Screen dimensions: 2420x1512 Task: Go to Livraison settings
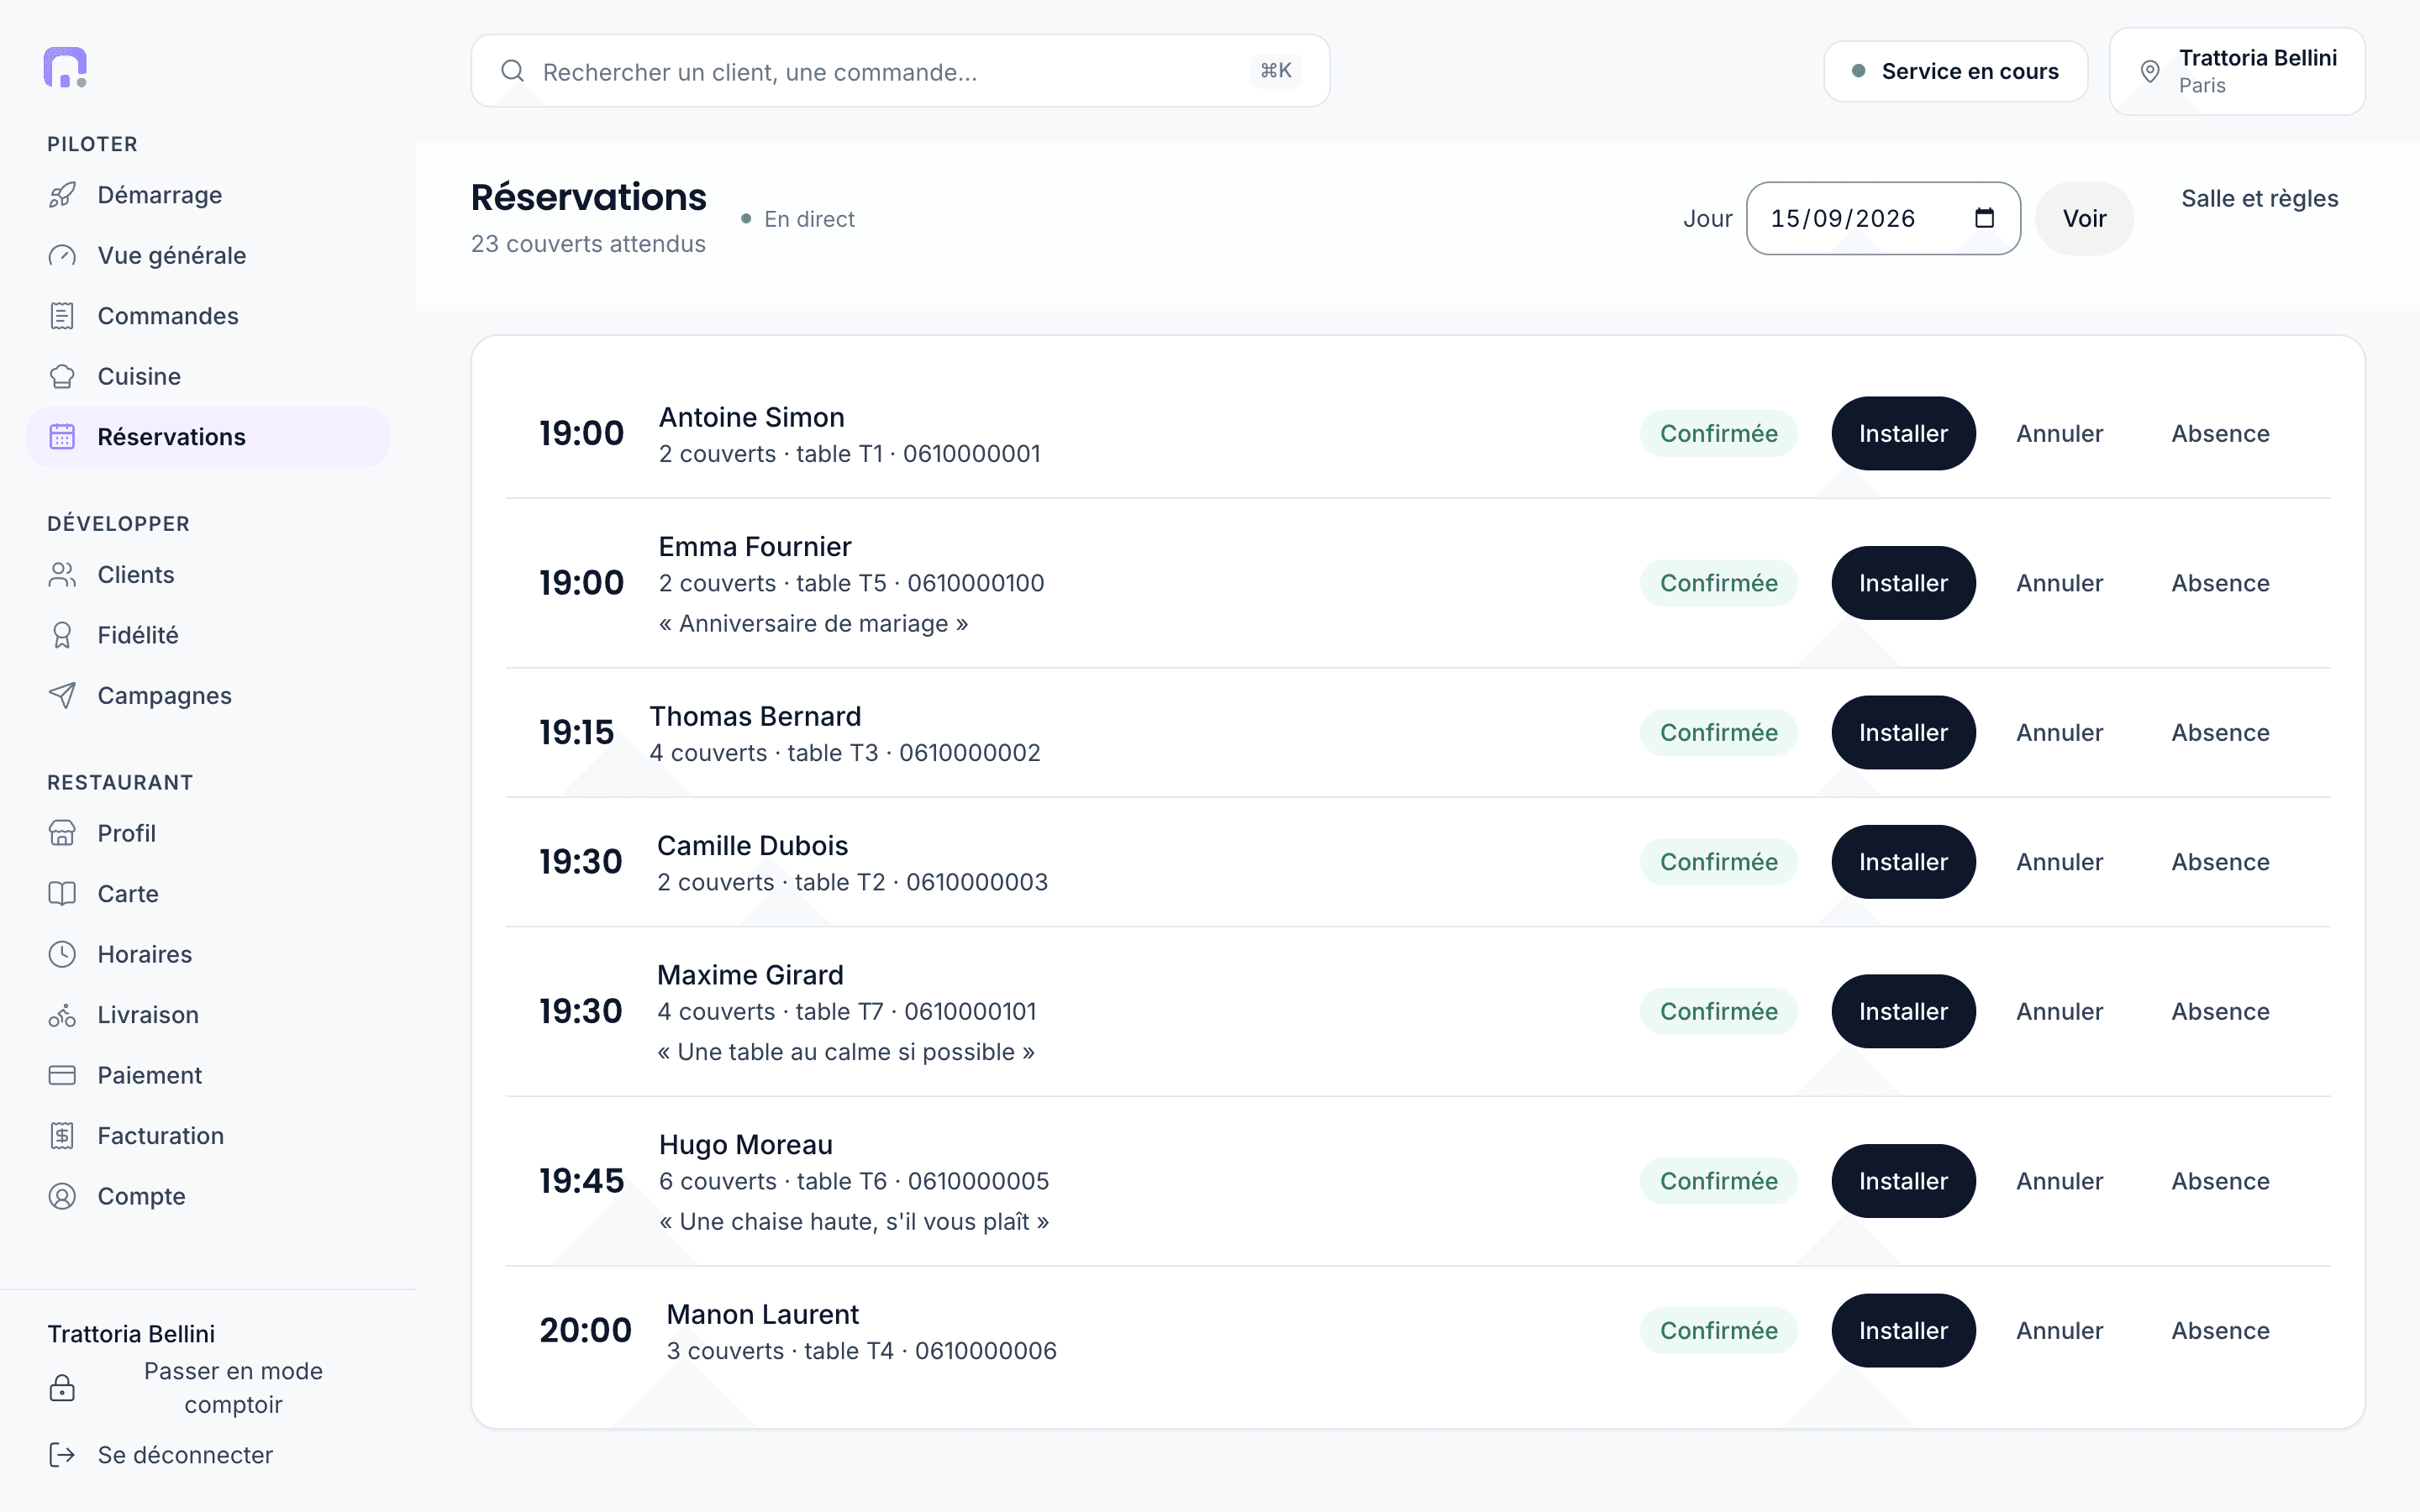pyautogui.click(x=208, y=1015)
